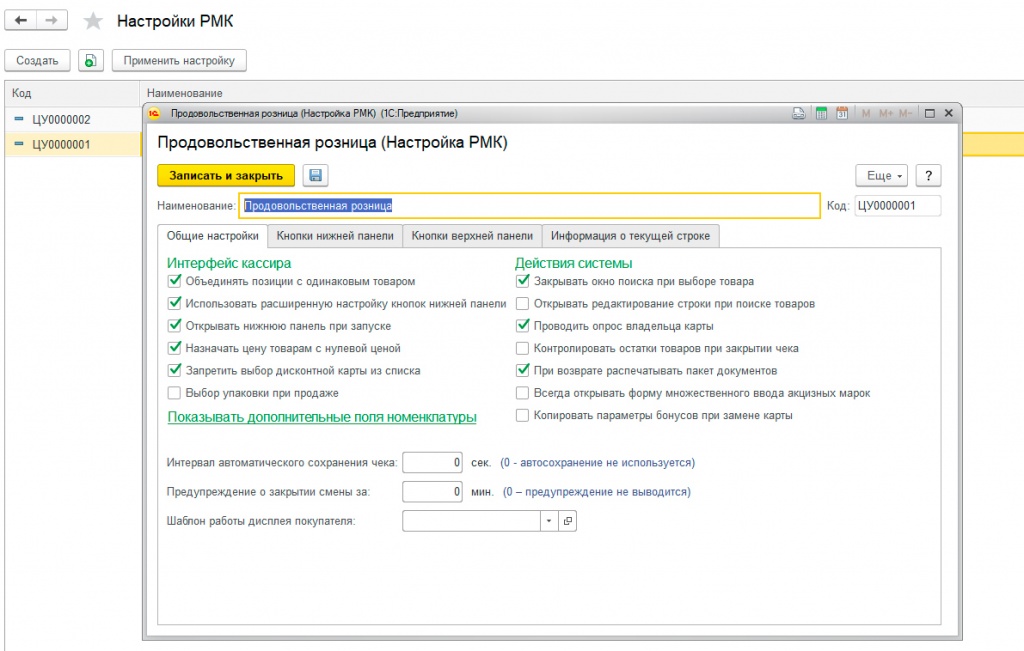Toggle Закрывать окно поиска при выборе товара
The image size is (1024, 651).
[x=522, y=281]
